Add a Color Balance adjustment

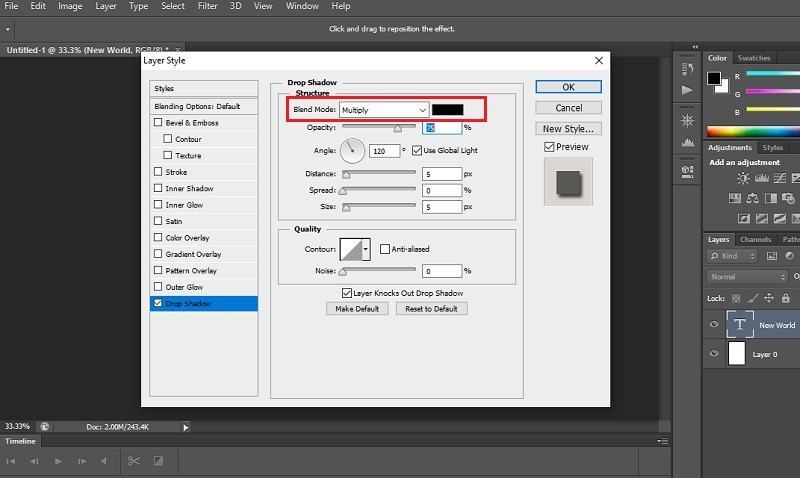(x=752, y=198)
